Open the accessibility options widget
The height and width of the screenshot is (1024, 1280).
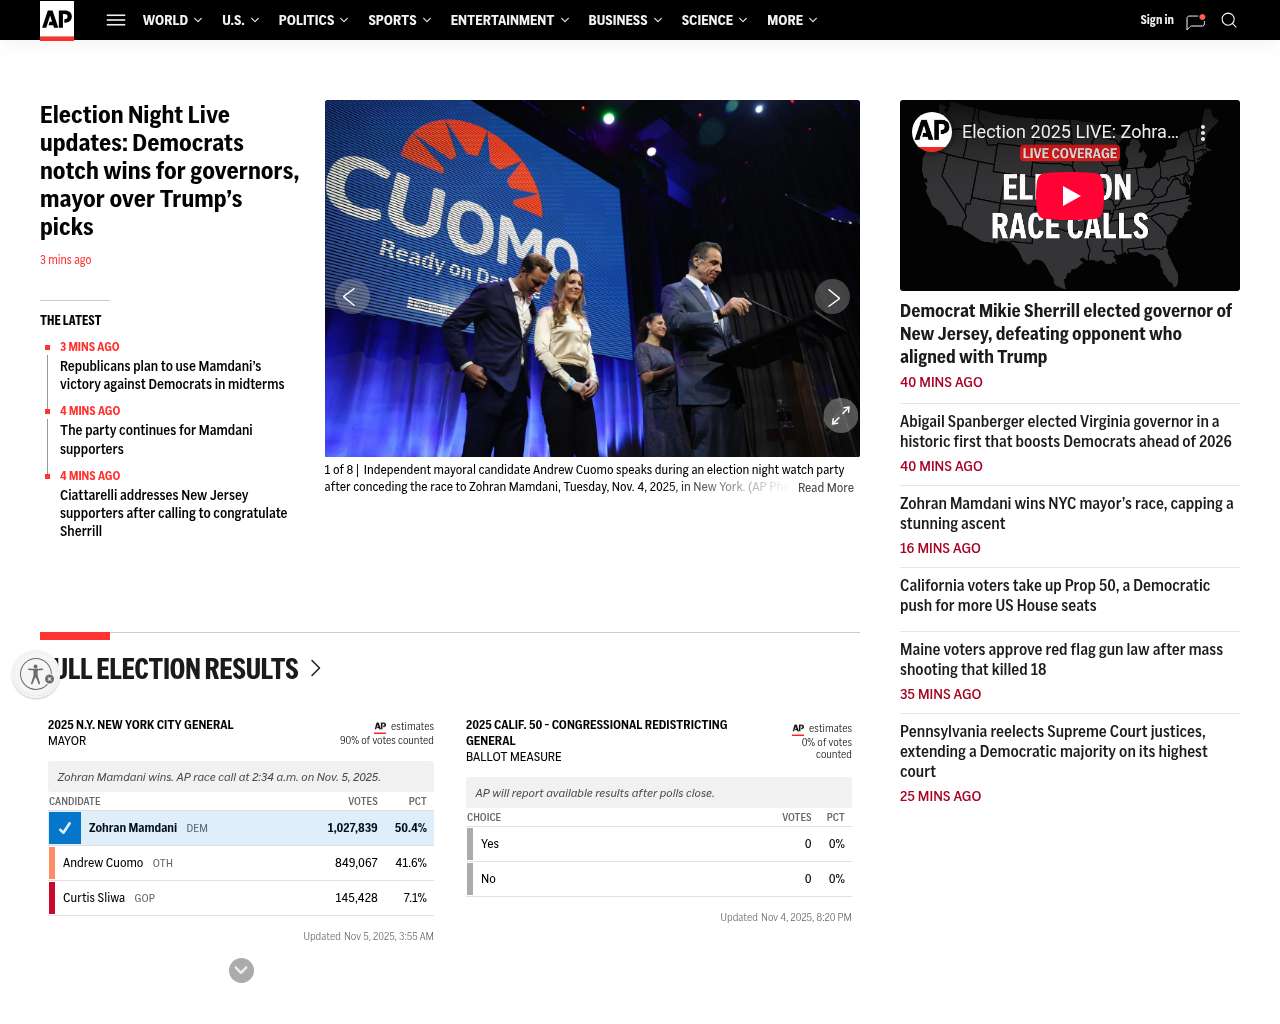point(36,674)
